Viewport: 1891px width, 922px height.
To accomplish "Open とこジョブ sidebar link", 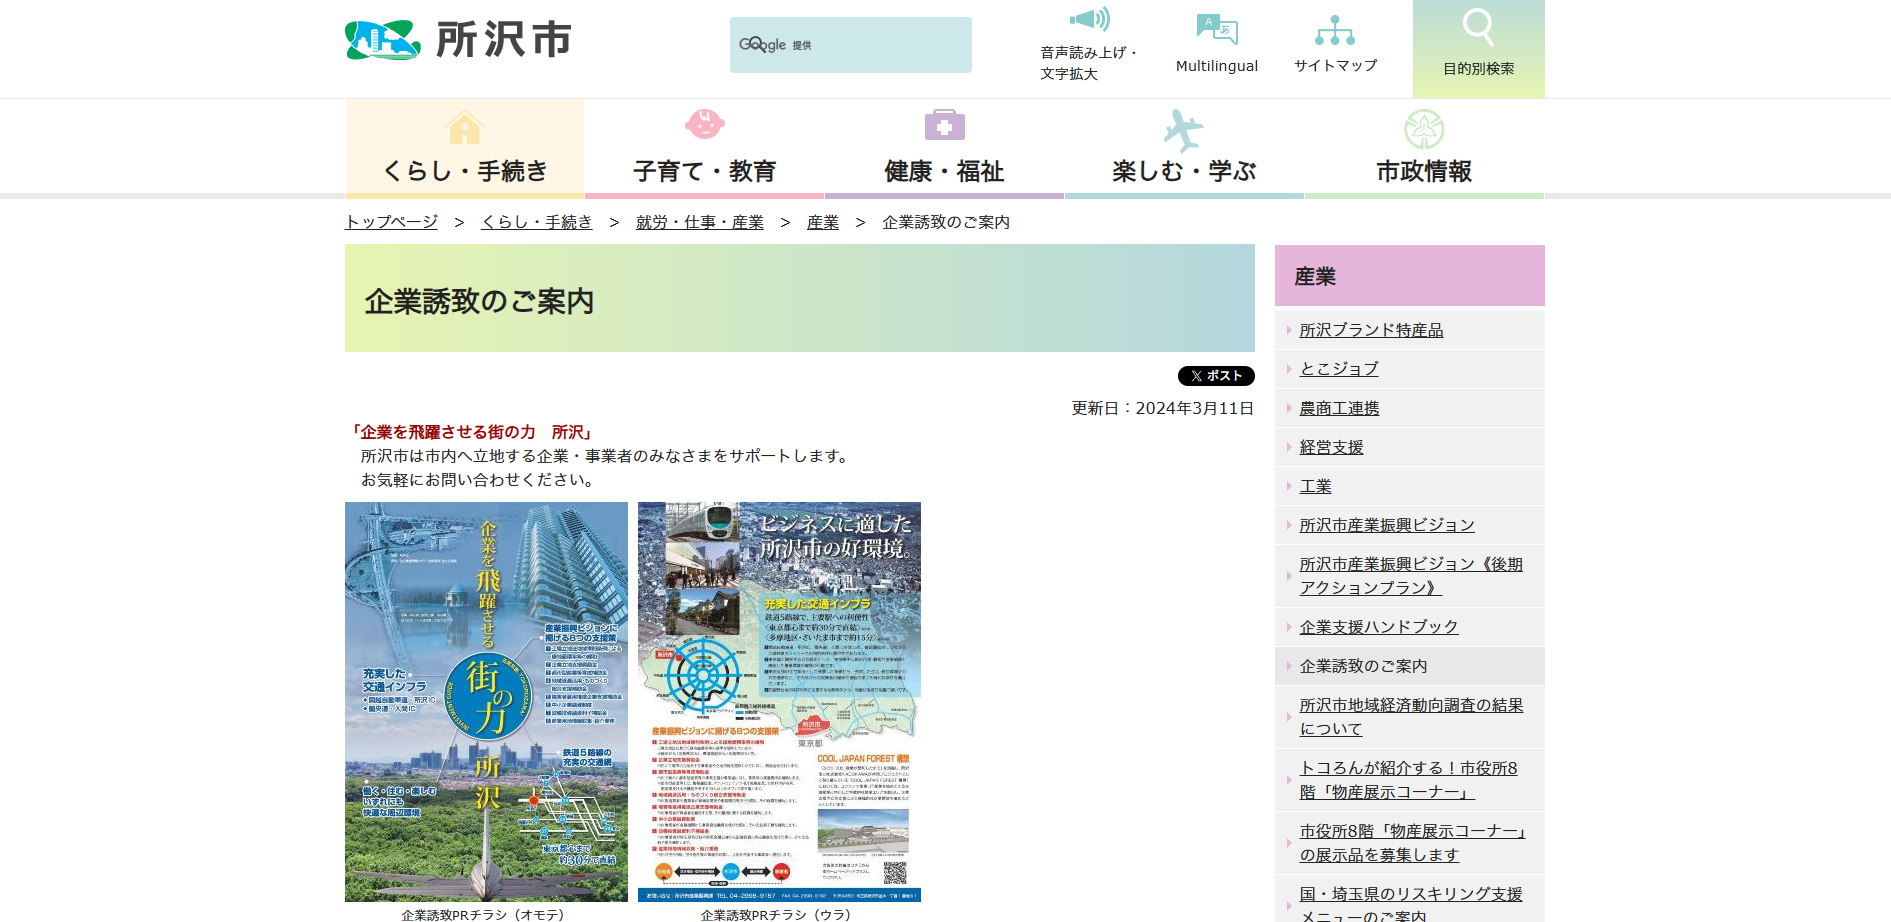I will point(1339,369).
